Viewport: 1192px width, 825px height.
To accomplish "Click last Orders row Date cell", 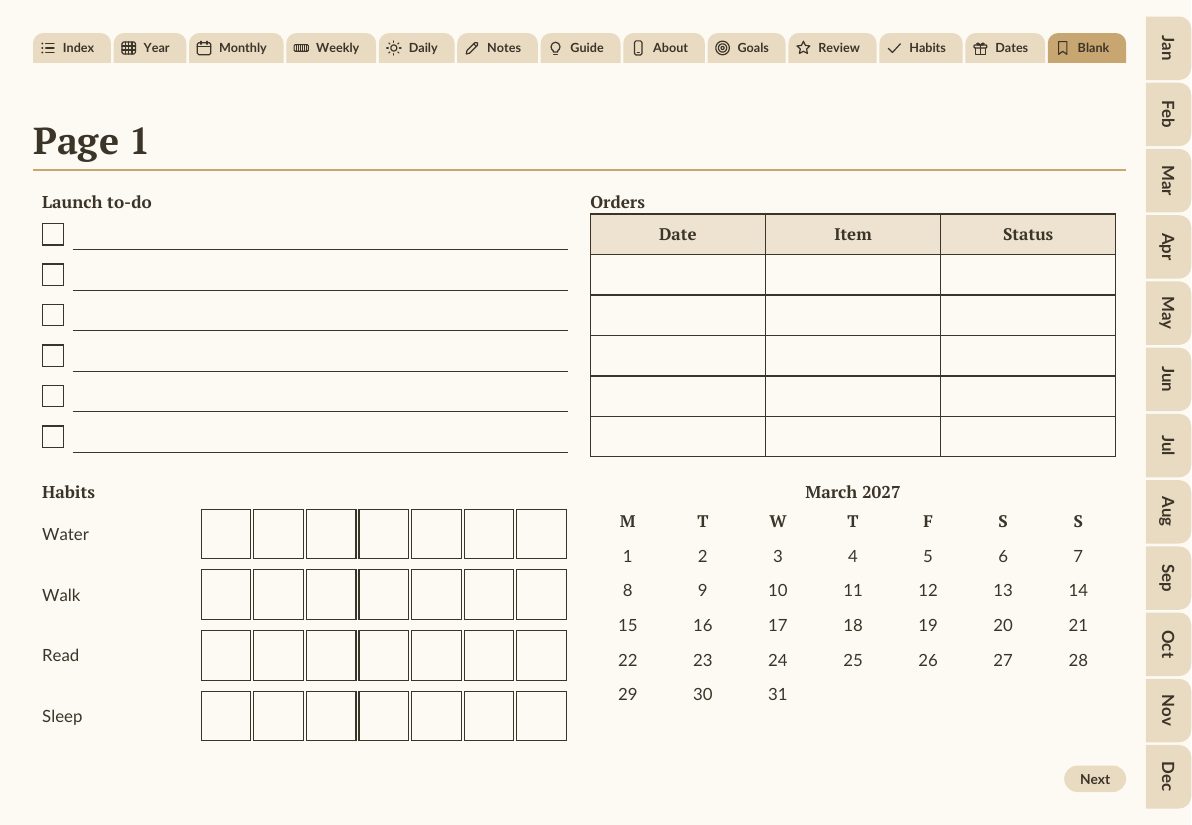I will pos(677,436).
